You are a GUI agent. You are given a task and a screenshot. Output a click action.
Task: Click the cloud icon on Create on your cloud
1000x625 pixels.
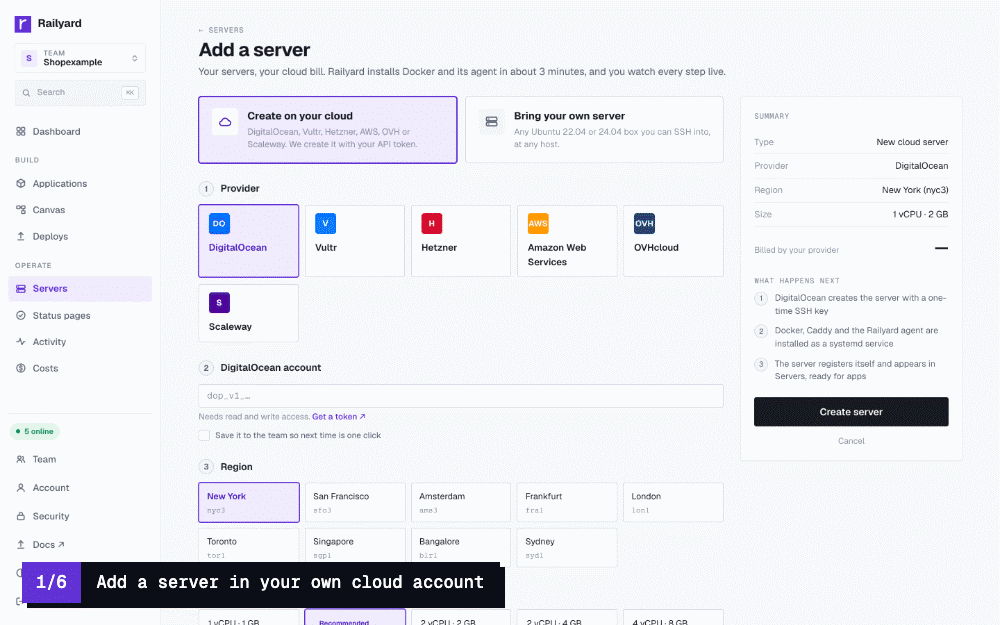click(x=225, y=122)
